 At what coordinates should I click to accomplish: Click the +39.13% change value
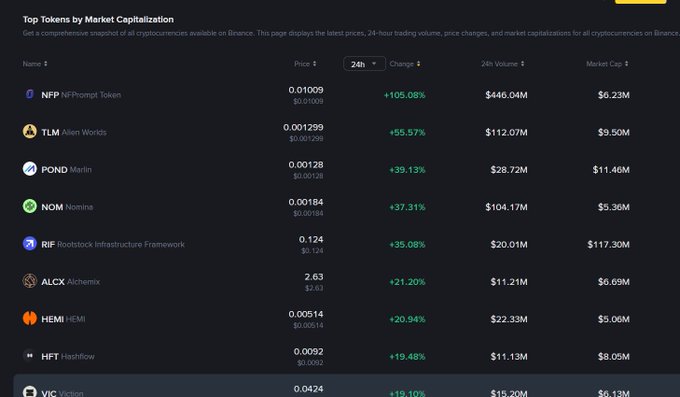tap(407, 169)
